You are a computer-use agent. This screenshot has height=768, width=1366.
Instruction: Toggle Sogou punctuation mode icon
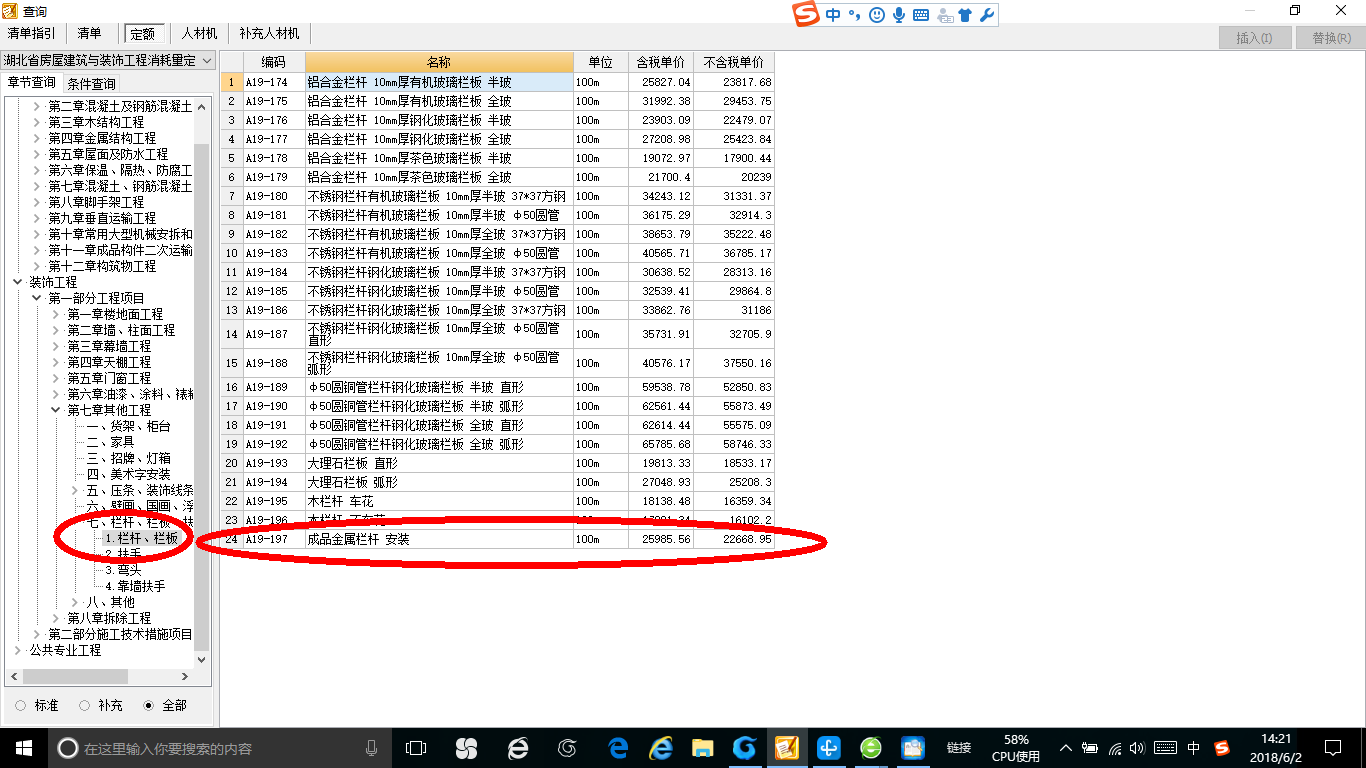pos(855,15)
